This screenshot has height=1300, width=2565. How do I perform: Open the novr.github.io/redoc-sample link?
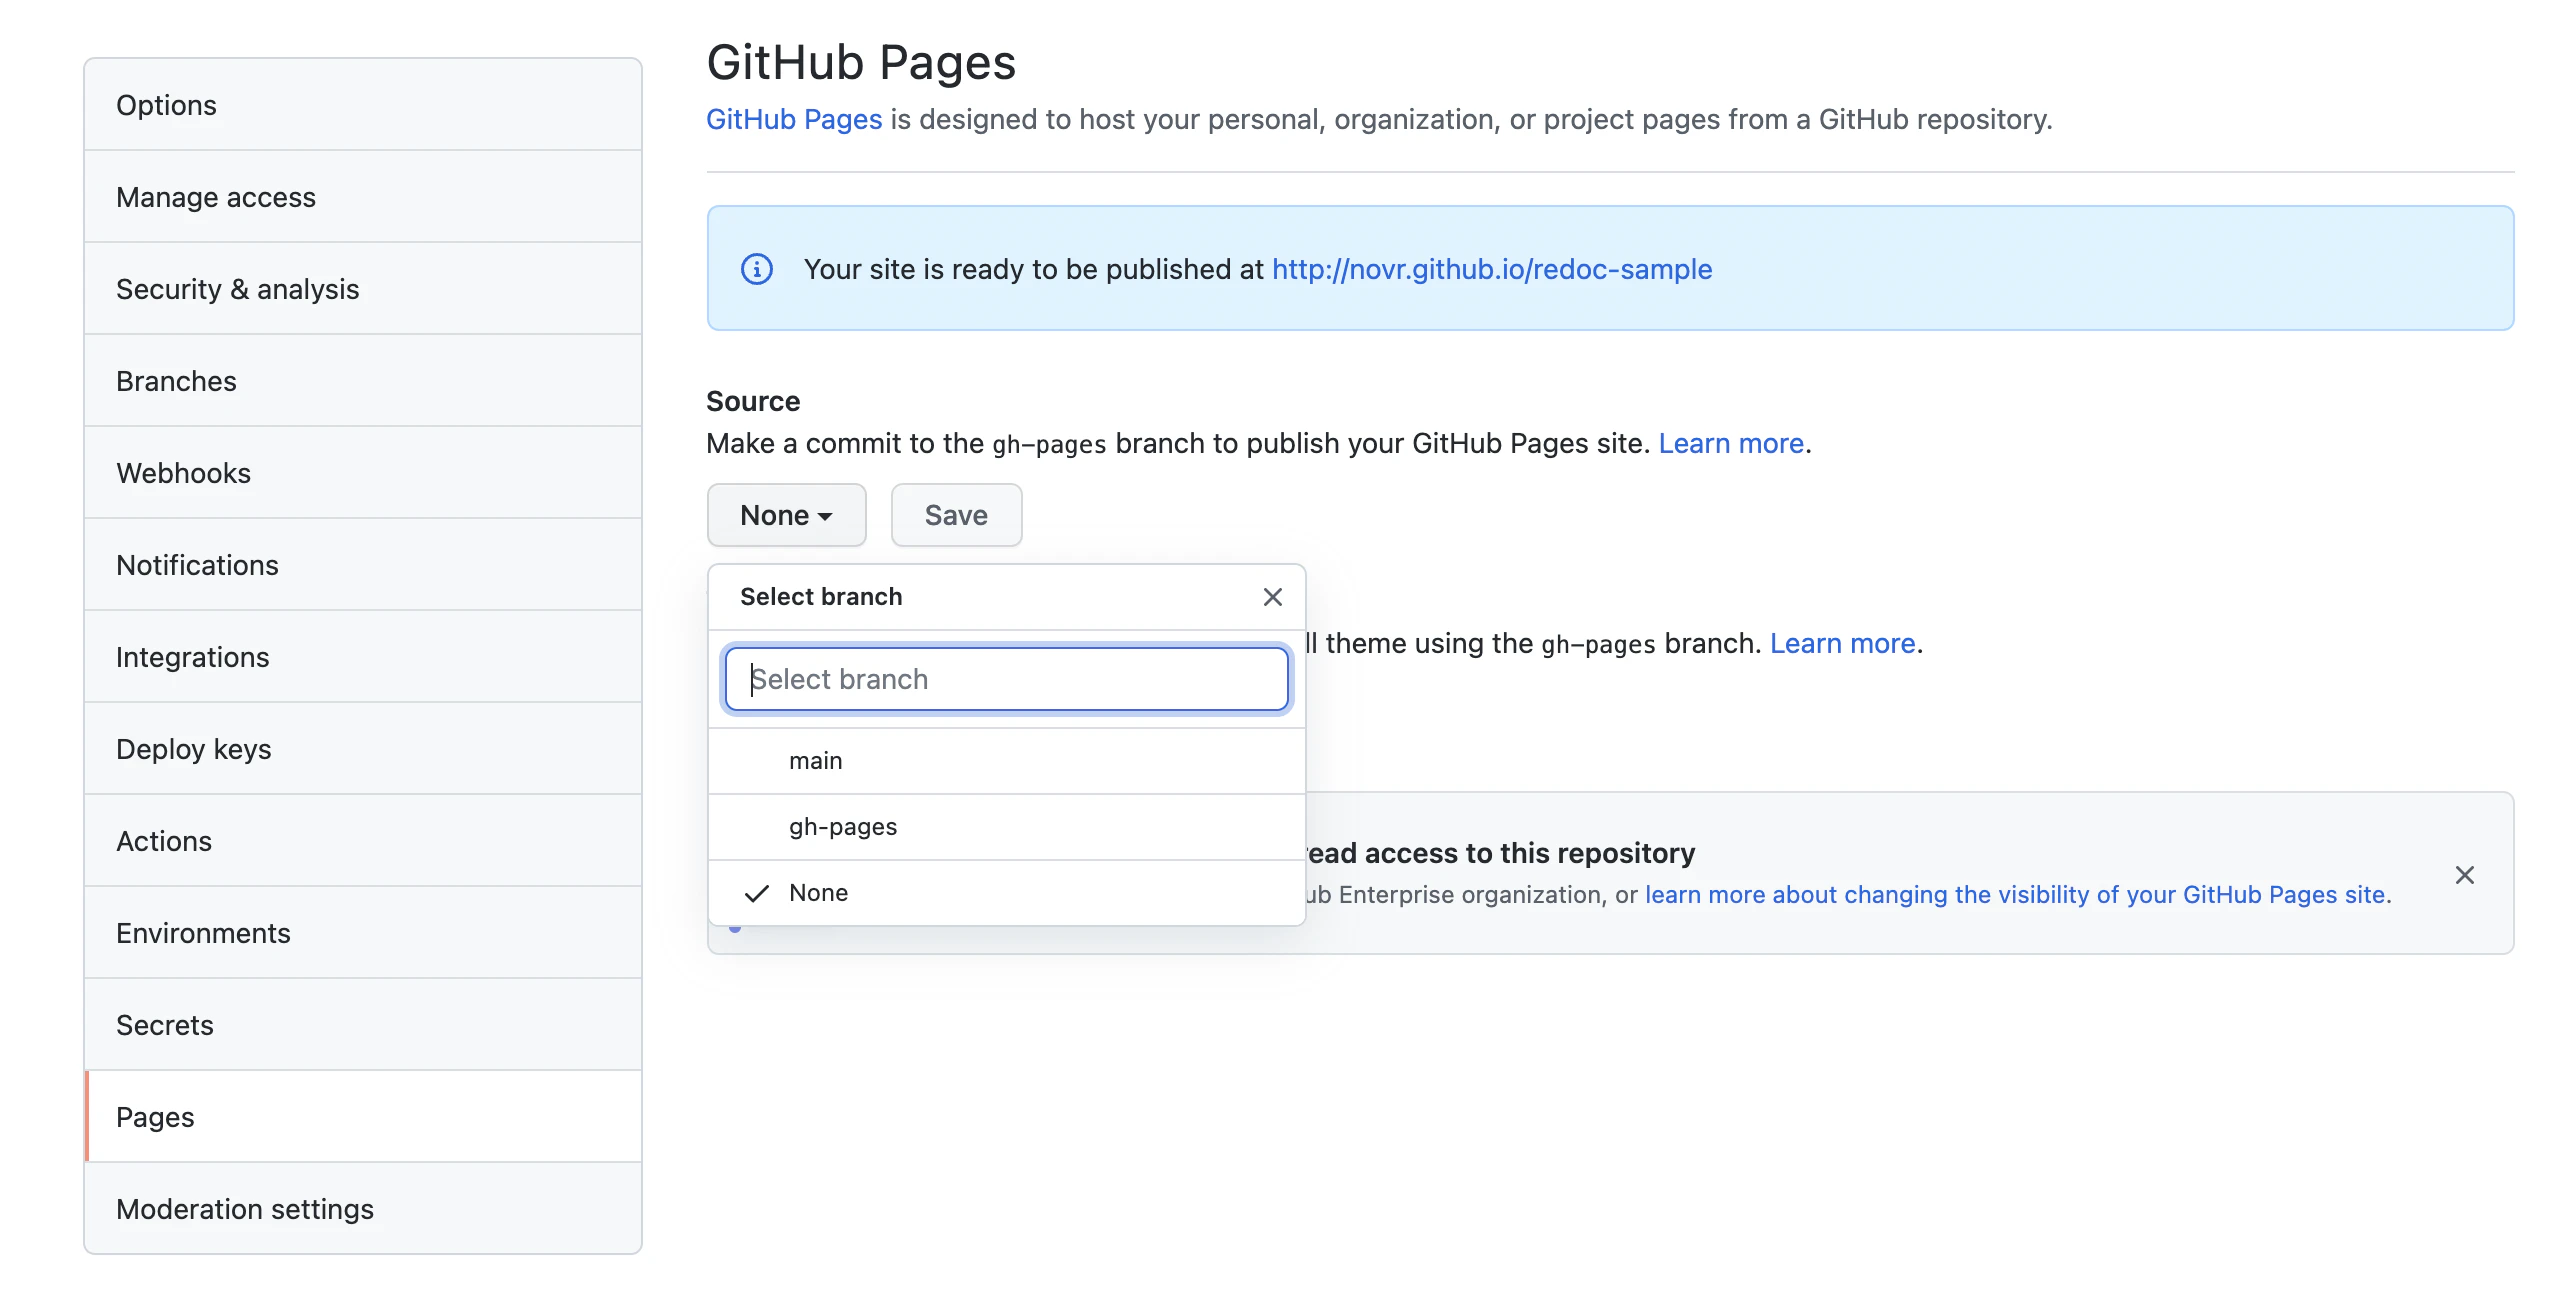click(x=1491, y=269)
